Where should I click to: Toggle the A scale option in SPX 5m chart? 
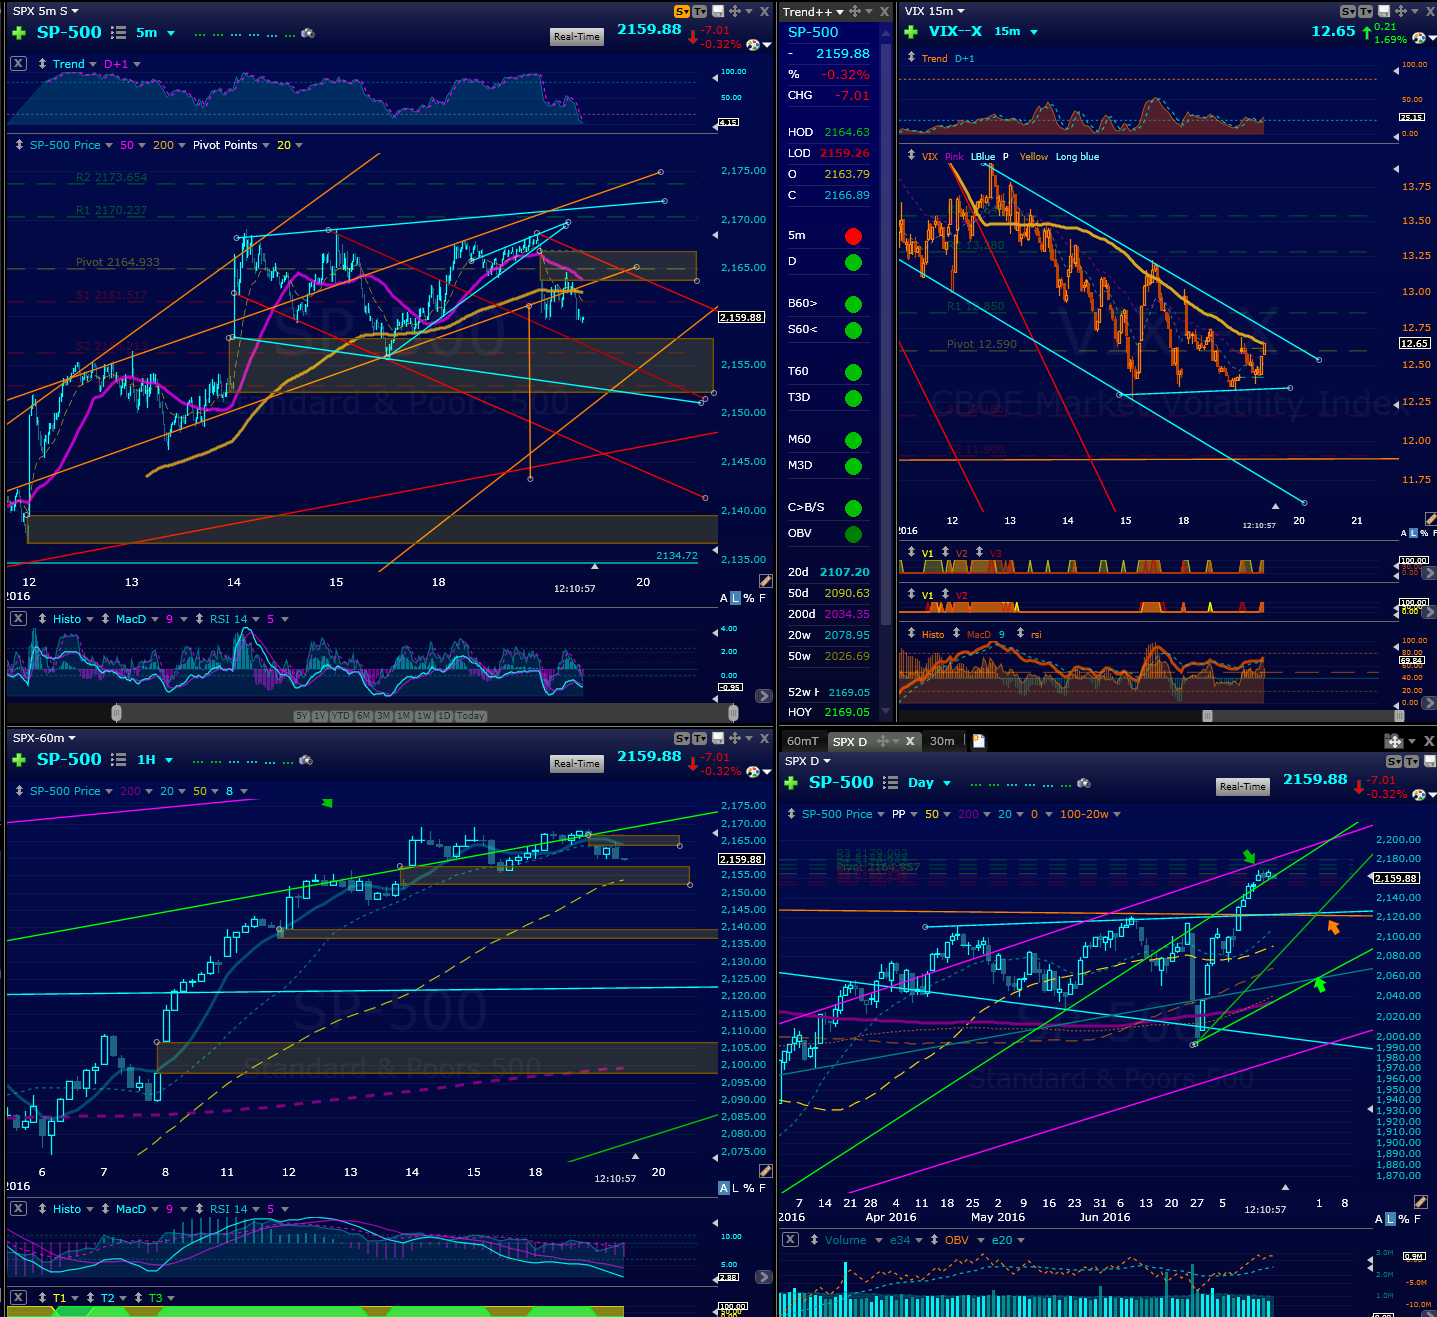(724, 598)
